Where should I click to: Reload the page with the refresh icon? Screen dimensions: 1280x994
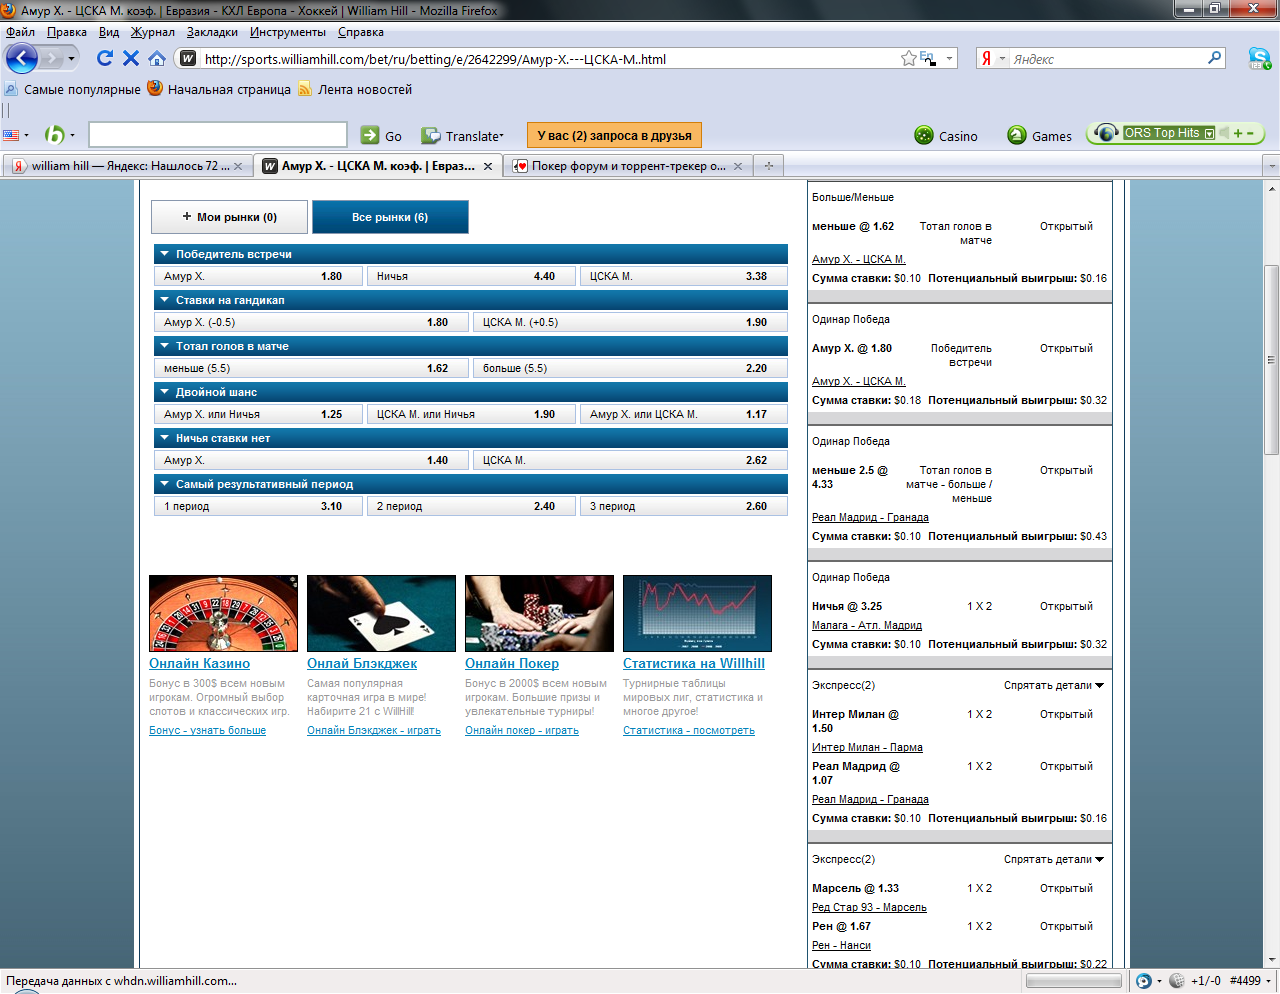tap(104, 58)
